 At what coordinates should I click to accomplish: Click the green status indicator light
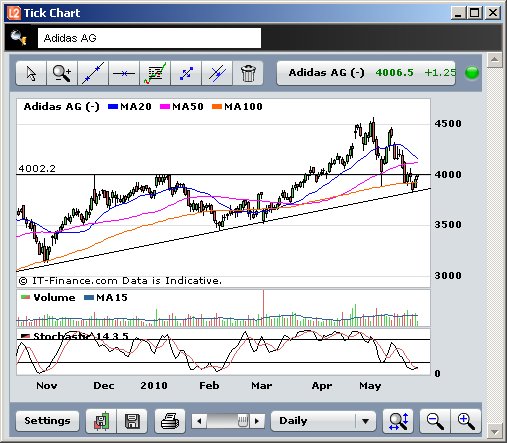472,73
